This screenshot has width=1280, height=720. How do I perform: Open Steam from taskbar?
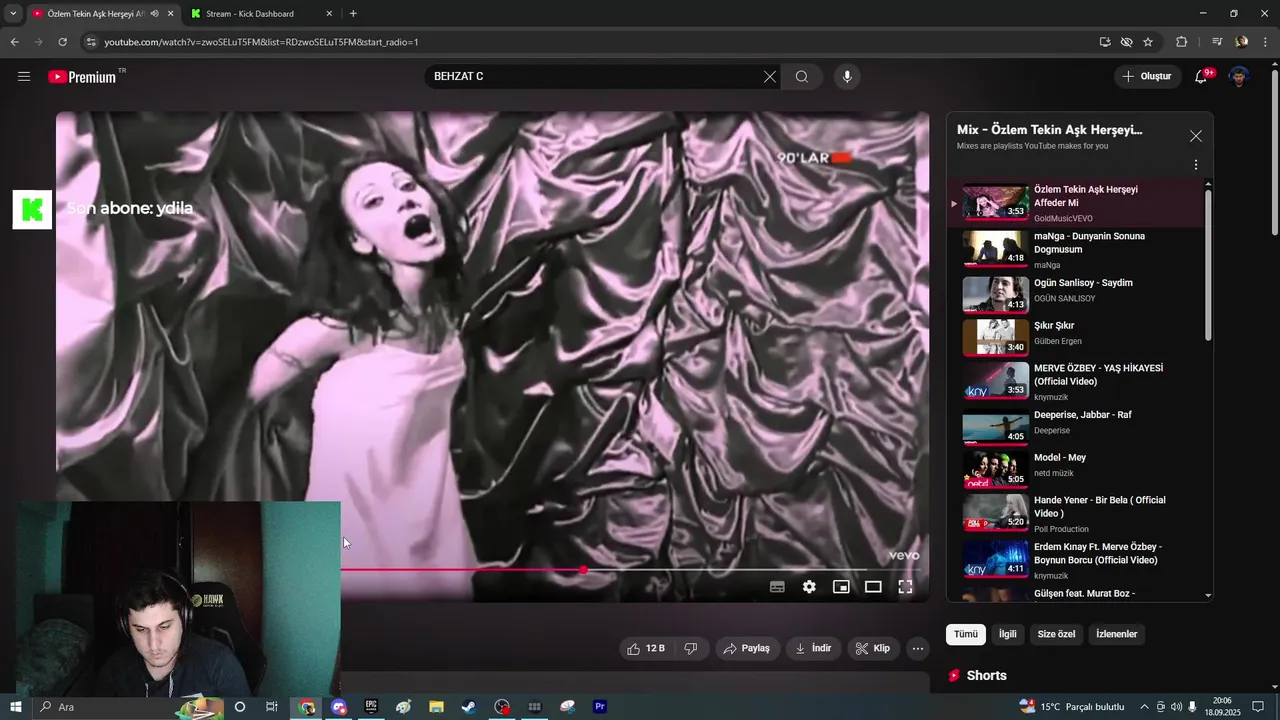pos(468,707)
